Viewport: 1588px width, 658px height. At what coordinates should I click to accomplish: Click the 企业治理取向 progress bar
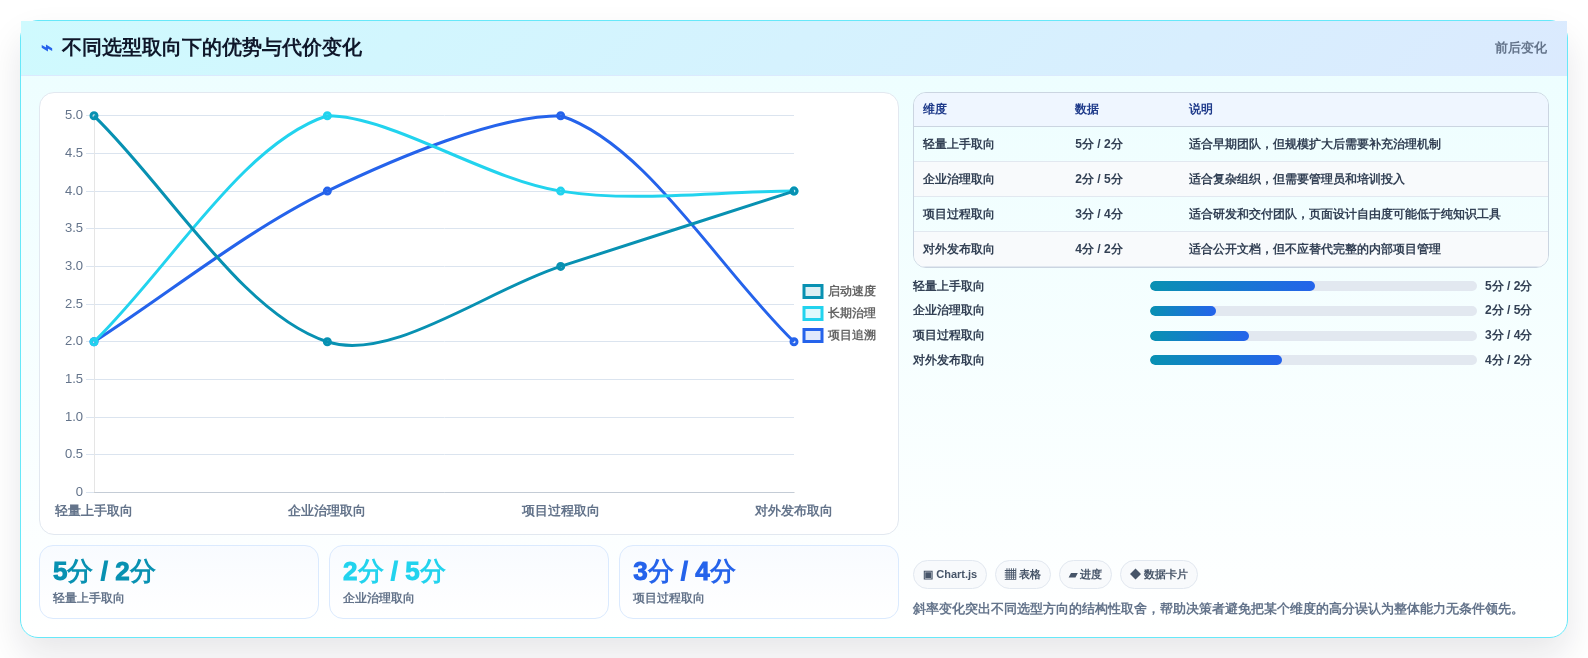pyautogui.click(x=1313, y=311)
